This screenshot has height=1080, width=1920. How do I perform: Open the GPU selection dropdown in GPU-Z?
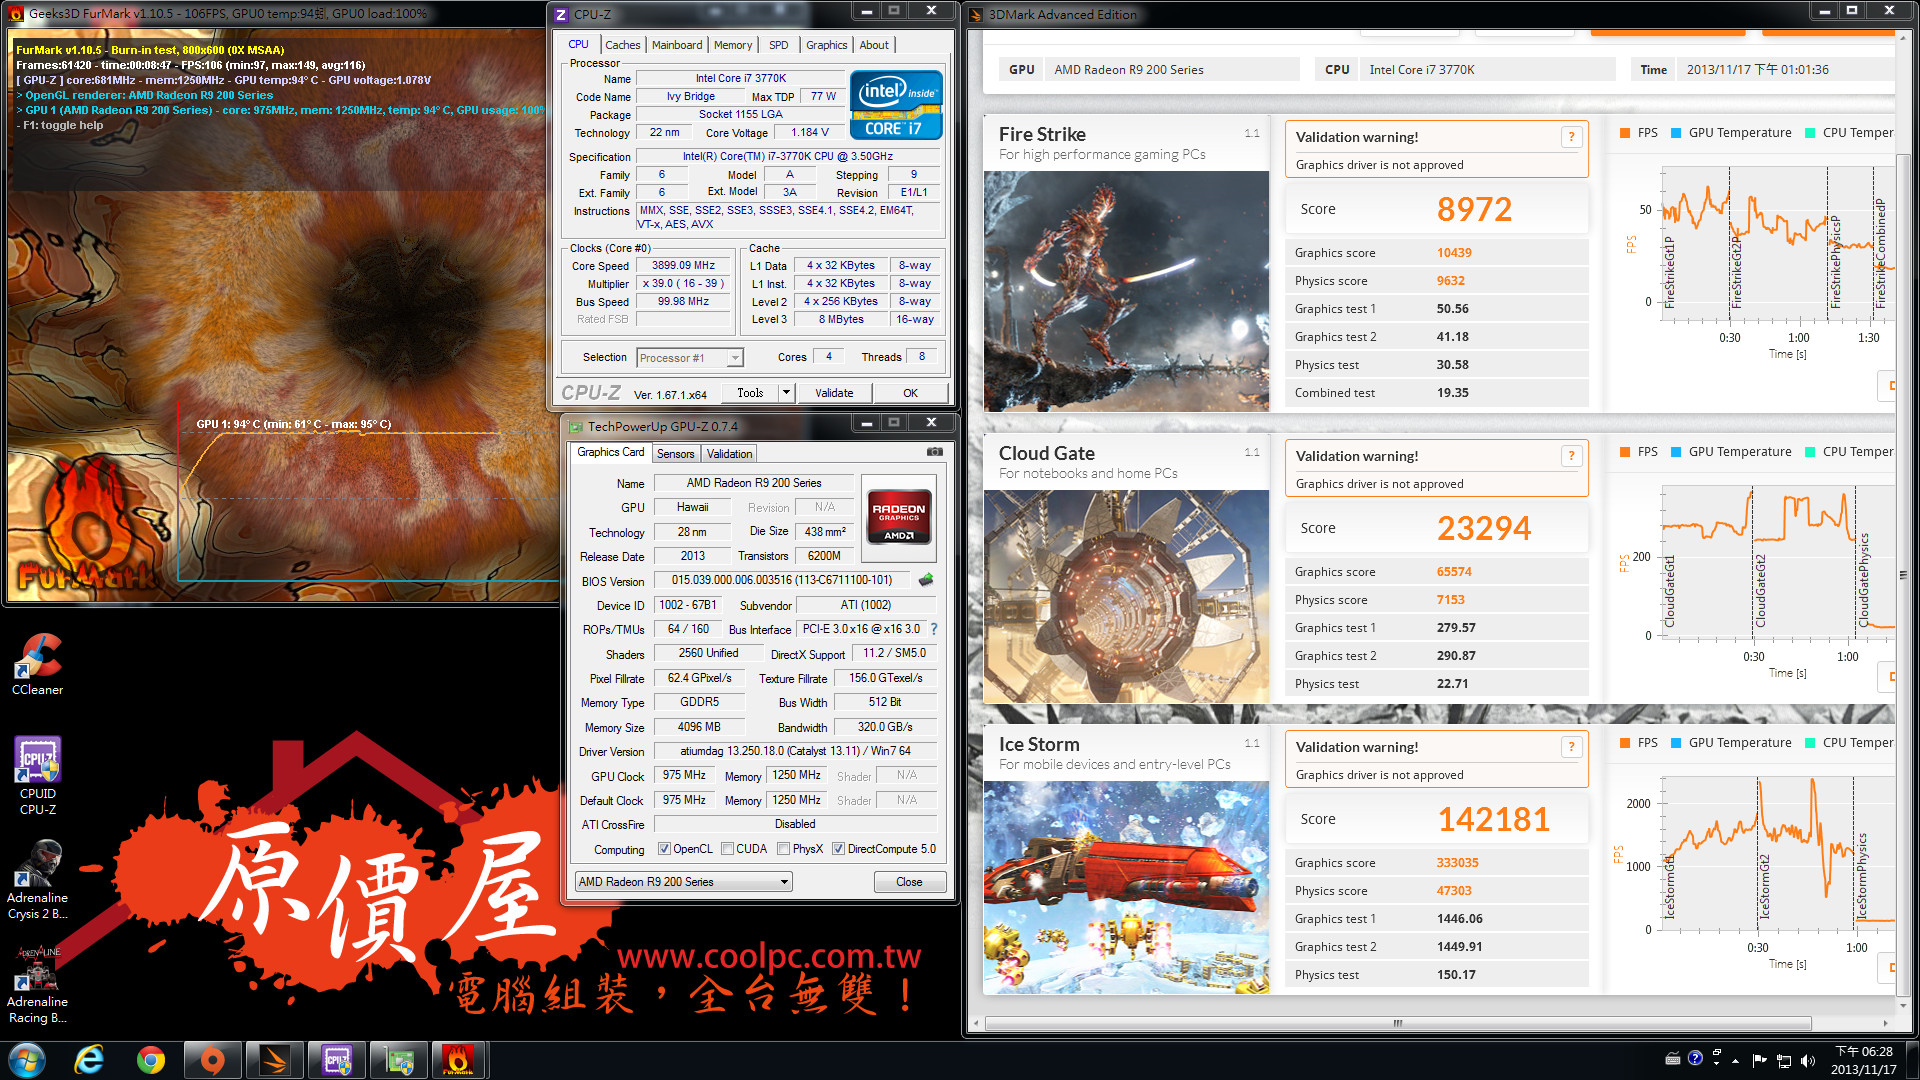pyautogui.click(x=684, y=882)
